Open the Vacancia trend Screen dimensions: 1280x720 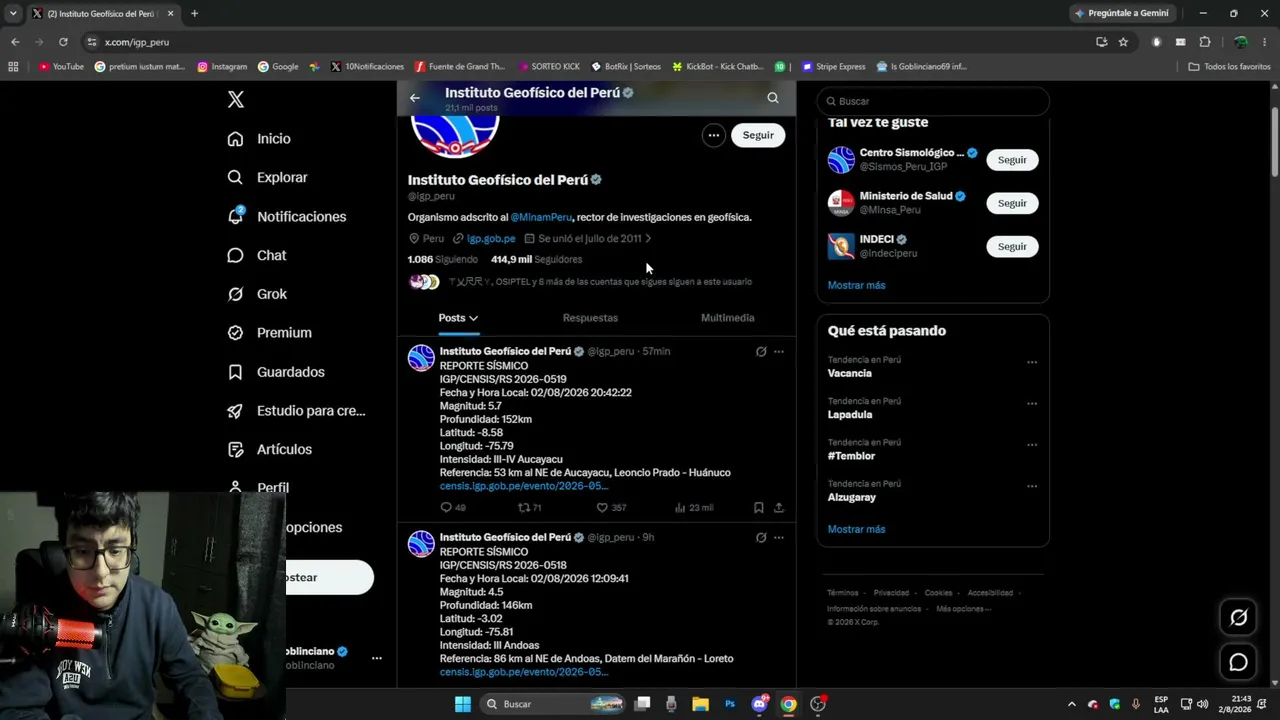pos(850,374)
